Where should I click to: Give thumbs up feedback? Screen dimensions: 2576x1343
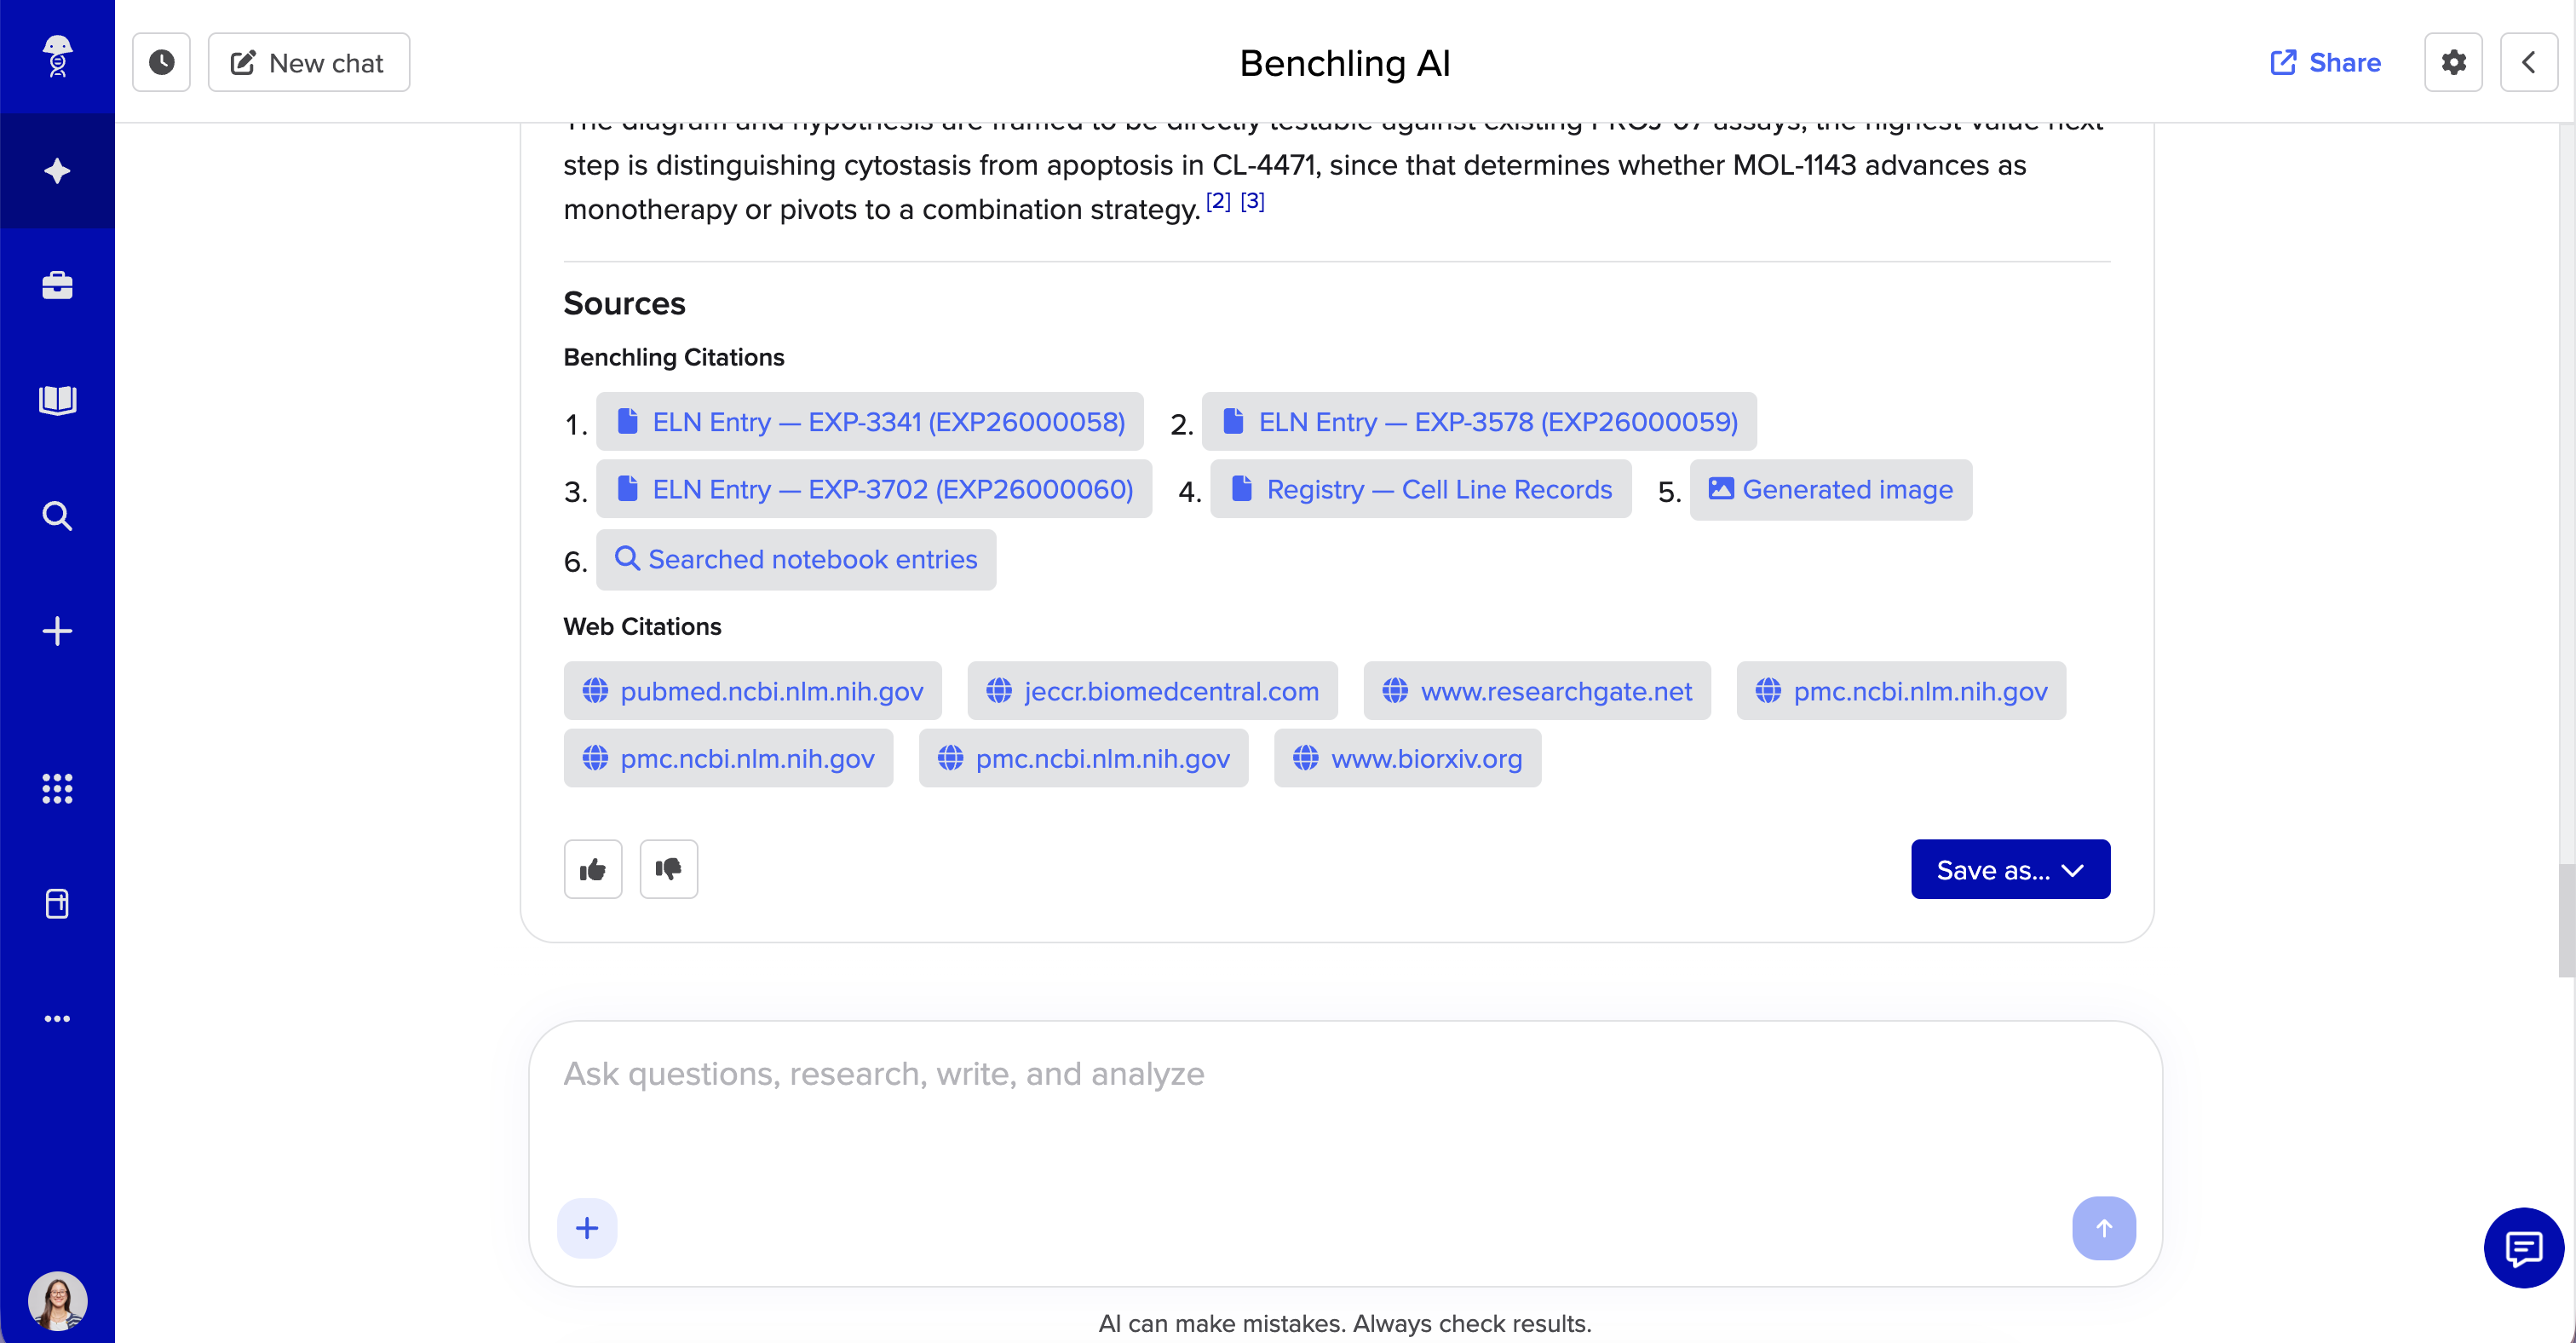click(592, 869)
